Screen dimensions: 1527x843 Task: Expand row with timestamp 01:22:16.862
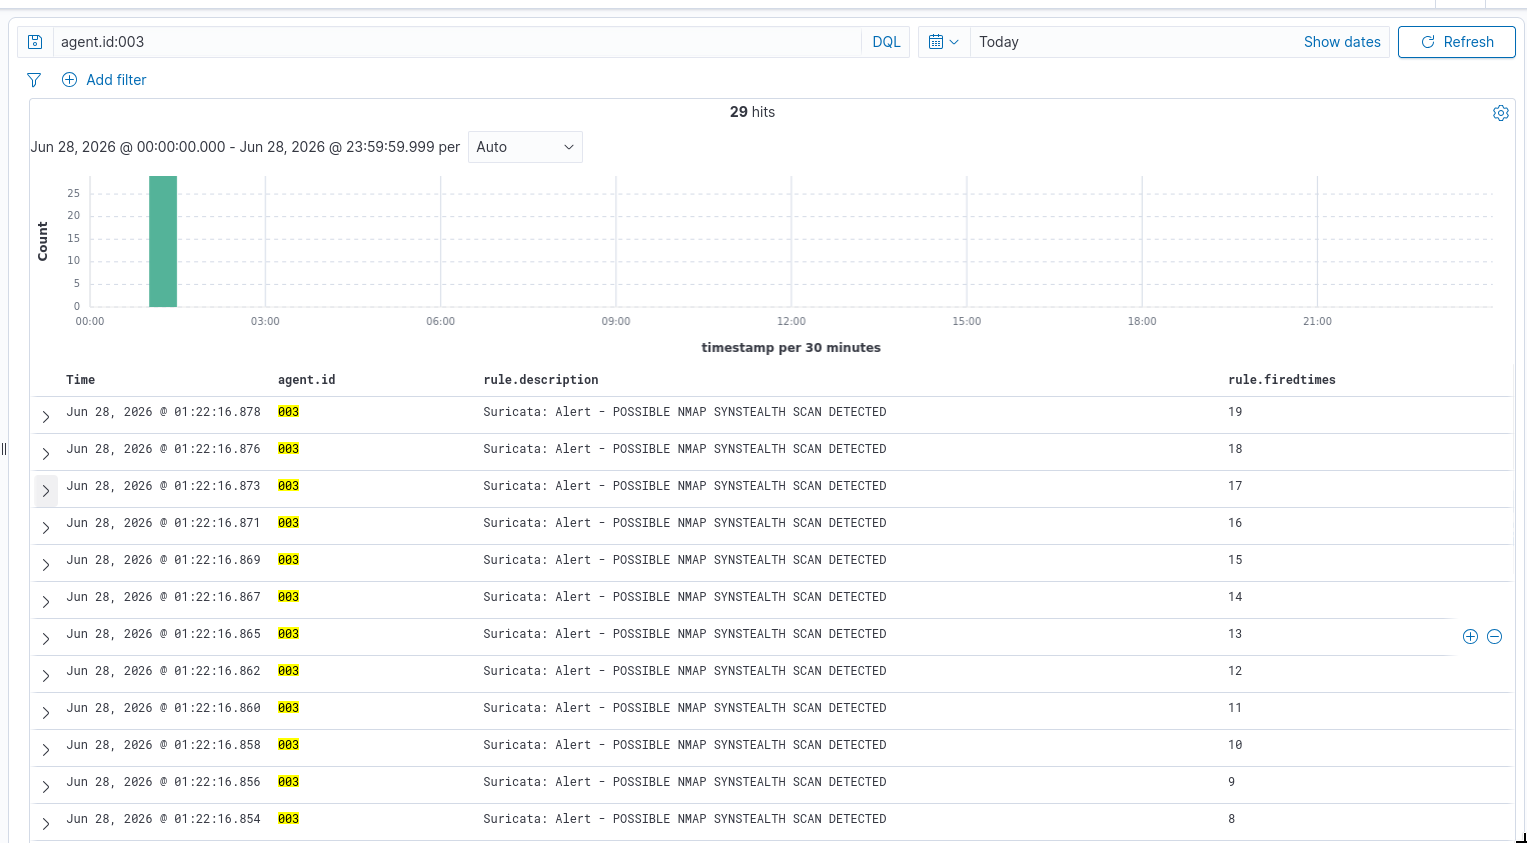coord(46,676)
